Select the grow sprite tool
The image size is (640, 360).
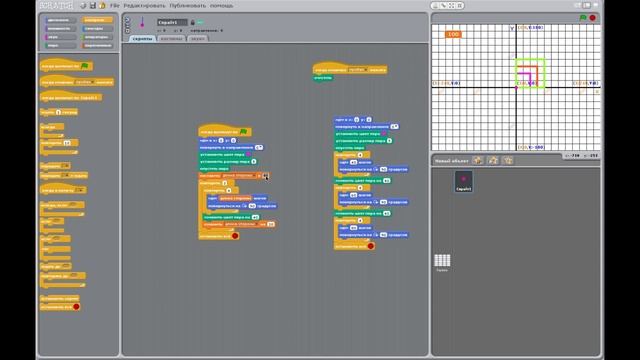(x=451, y=6)
